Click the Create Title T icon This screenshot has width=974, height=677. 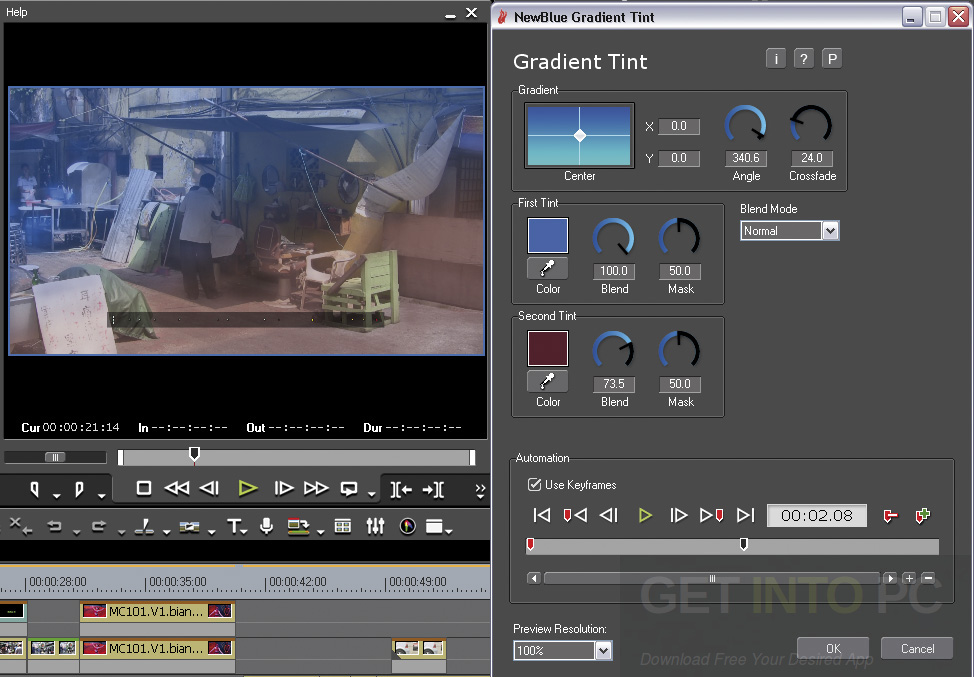[234, 527]
